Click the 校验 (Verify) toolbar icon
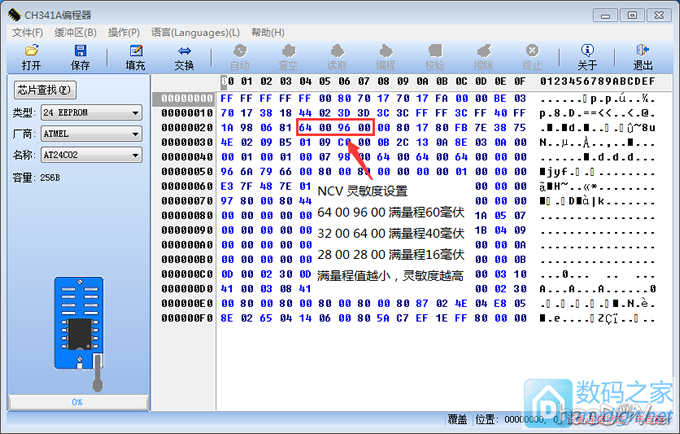Viewport: 680px width, 434px height. (434, 56)
